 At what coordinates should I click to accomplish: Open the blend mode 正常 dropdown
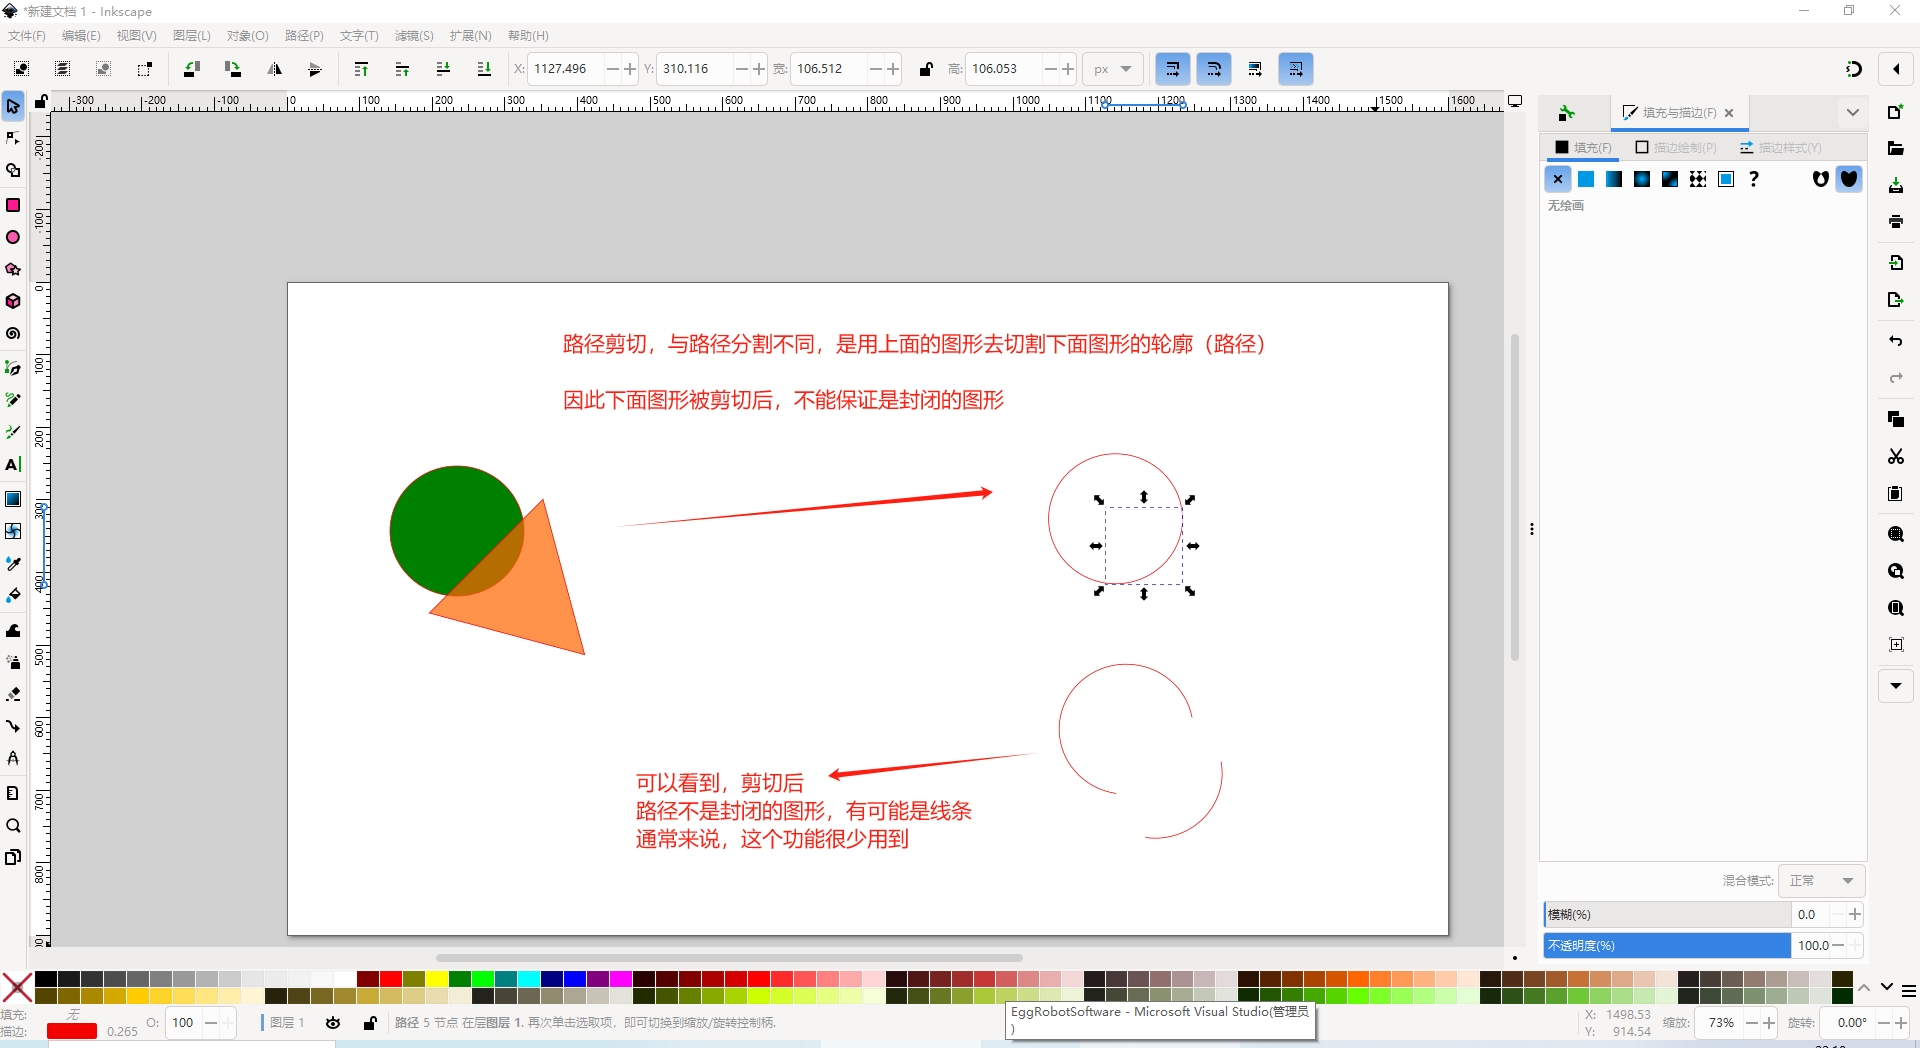(1821, 881)
